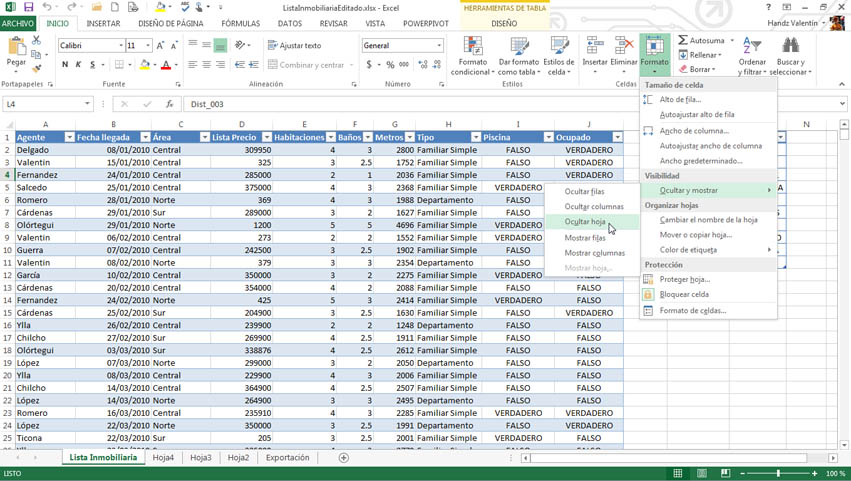Choose Proteger hoja... from Formato menu

tap(684, 280)
